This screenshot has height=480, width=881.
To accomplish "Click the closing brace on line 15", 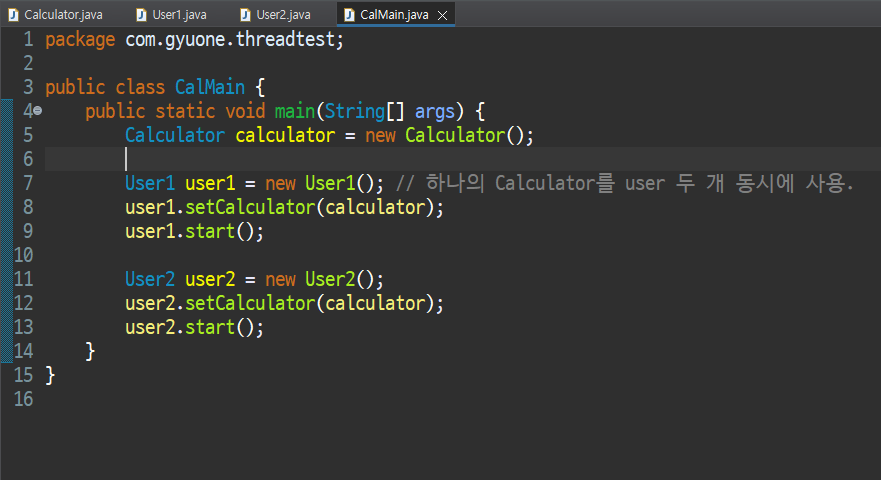I will tap(50, 375).
